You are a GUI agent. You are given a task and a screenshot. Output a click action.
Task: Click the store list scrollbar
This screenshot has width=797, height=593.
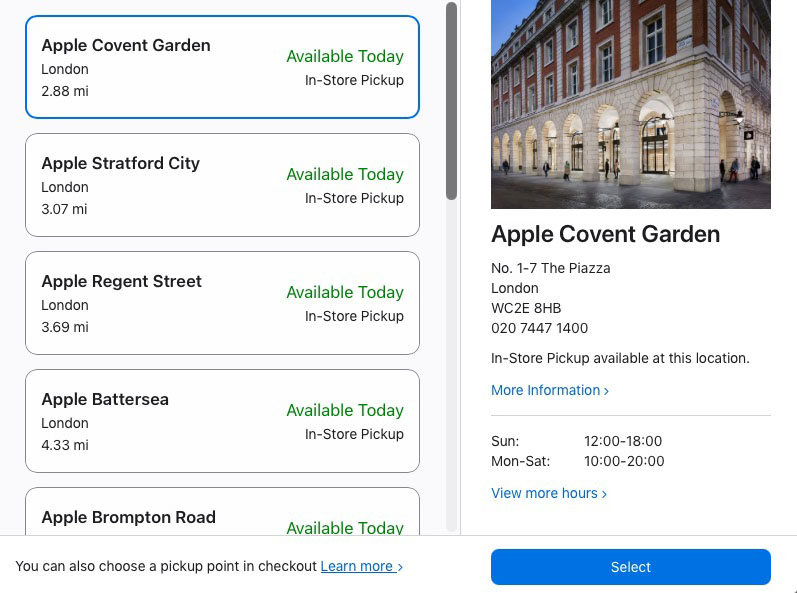(x=452, y=100)
